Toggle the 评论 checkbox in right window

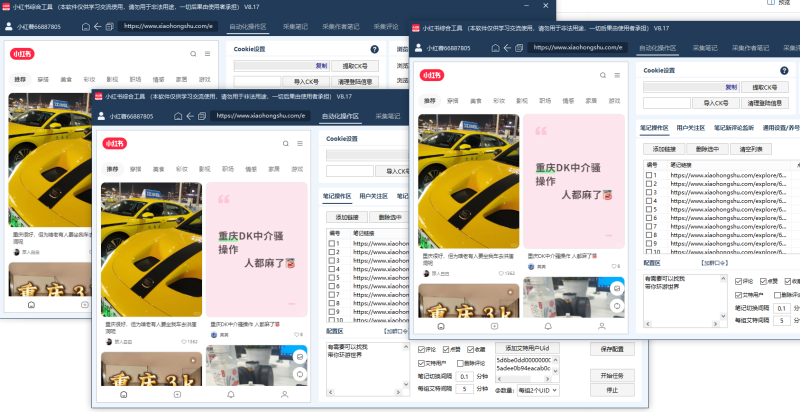tap(738, 281)
